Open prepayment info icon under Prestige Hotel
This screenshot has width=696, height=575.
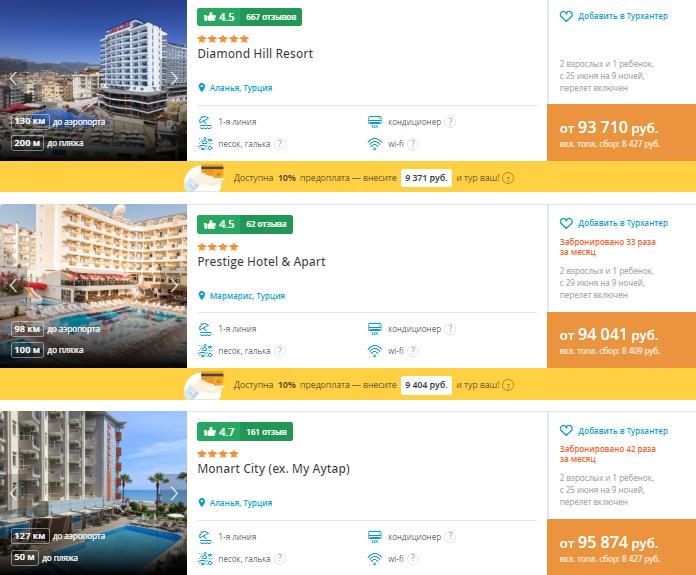[x=508, y=385]
